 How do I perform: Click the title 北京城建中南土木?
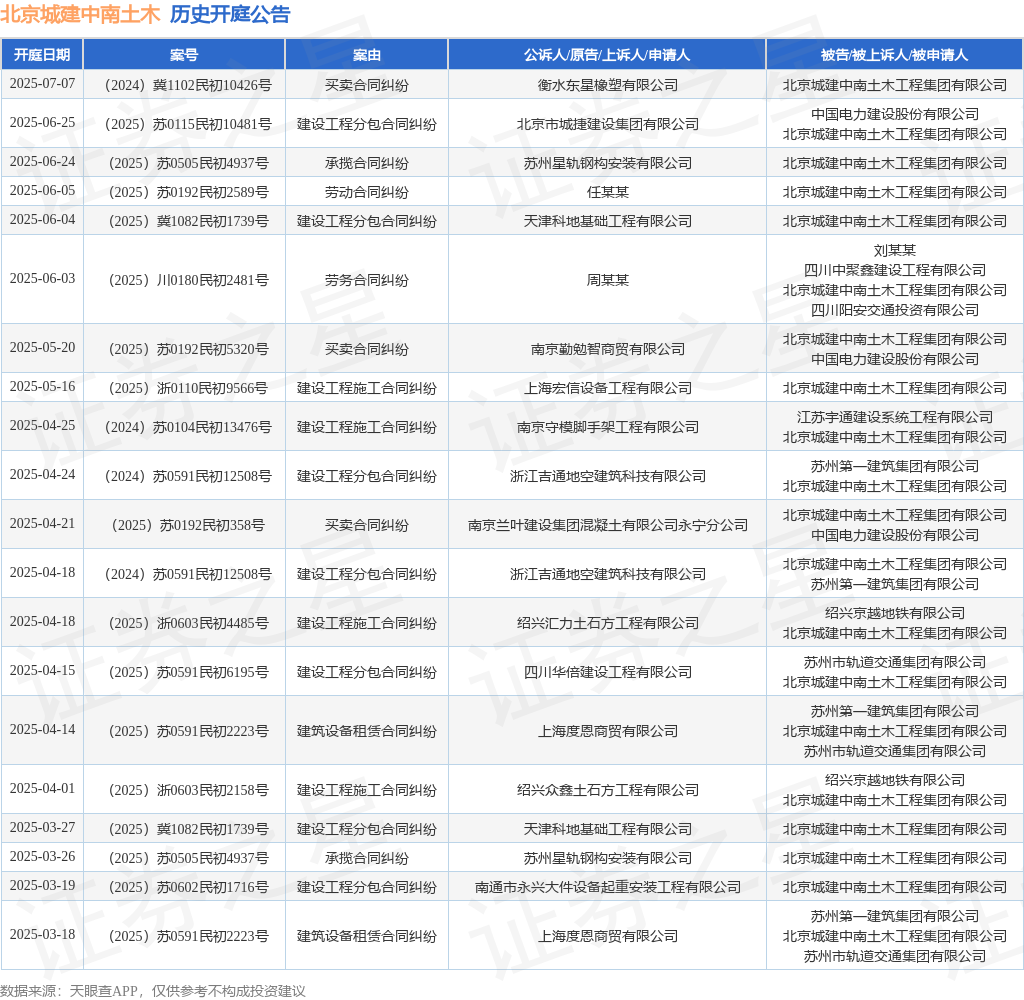click(80, 14)
